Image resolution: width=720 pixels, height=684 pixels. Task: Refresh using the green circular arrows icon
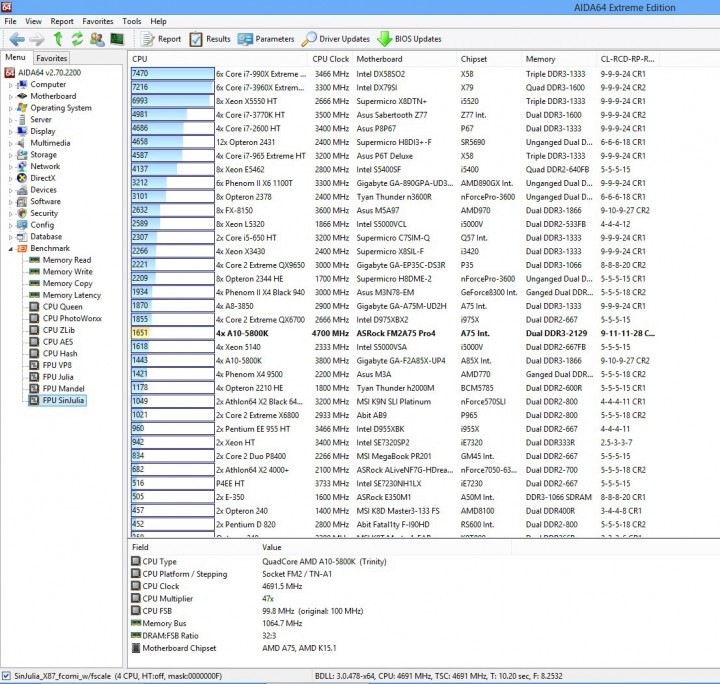pos(77,39)
